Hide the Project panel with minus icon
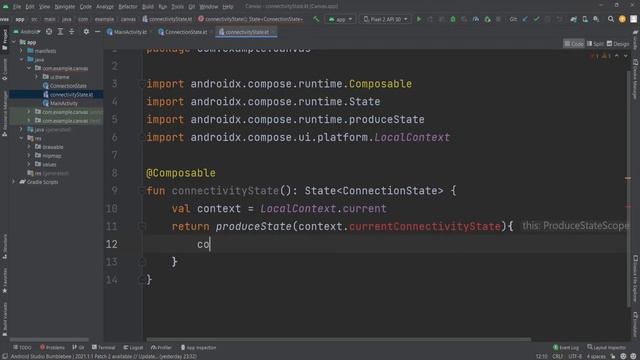This screenshot has width=640, height=360. [97, 31]
